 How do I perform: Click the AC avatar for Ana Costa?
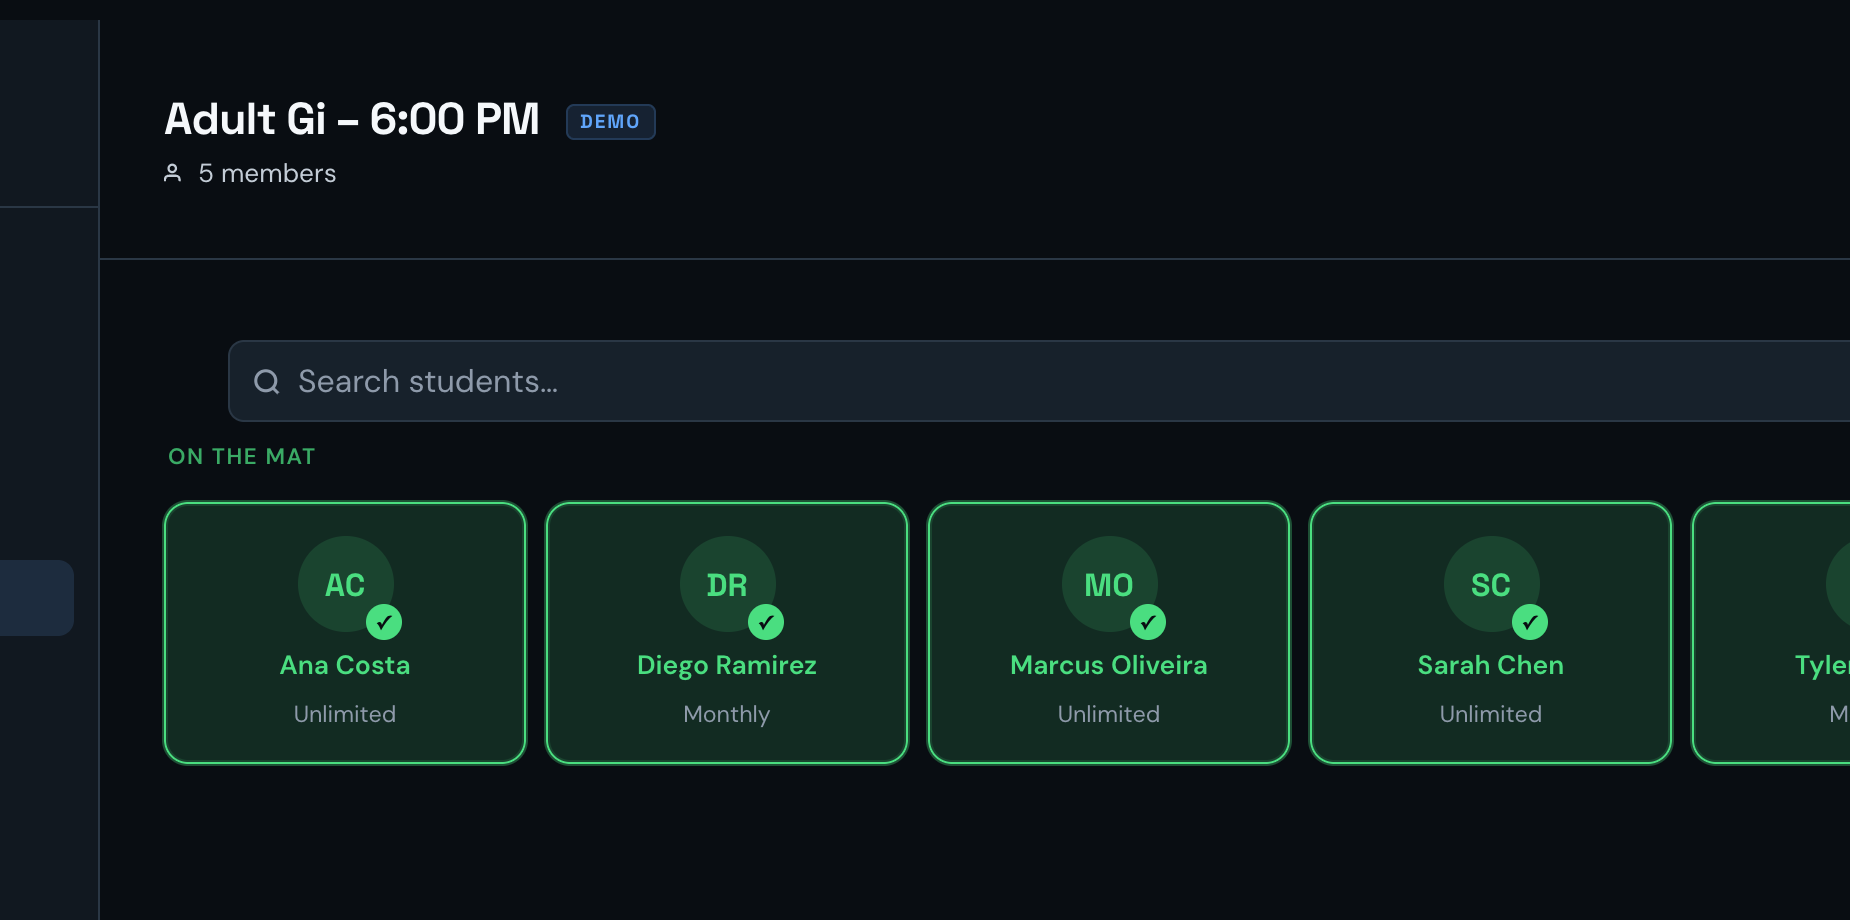[345, 584]
